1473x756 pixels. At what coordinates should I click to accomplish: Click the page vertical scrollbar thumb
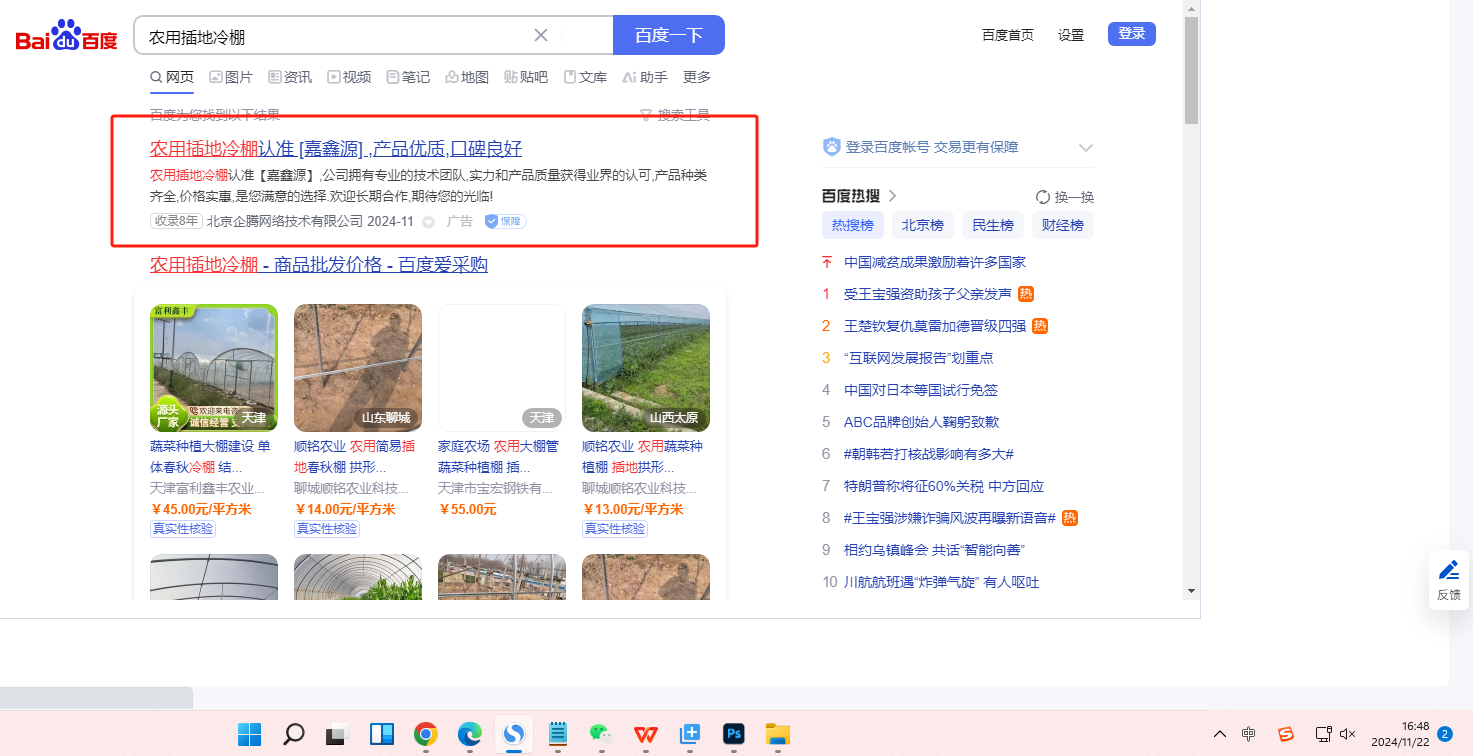1191,70
